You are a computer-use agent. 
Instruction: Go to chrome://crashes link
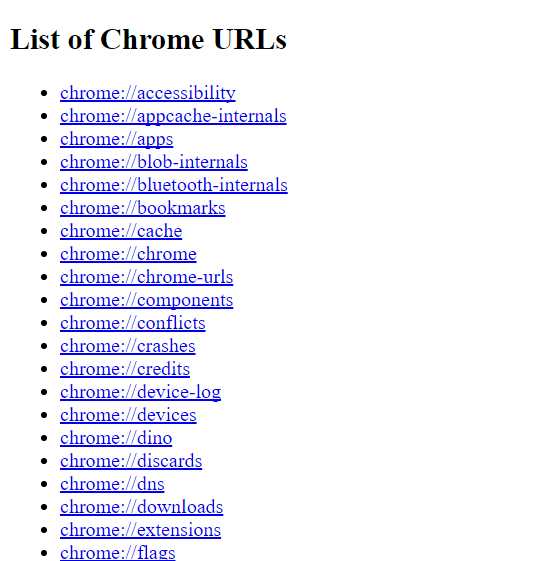click(x=128, y=346)
